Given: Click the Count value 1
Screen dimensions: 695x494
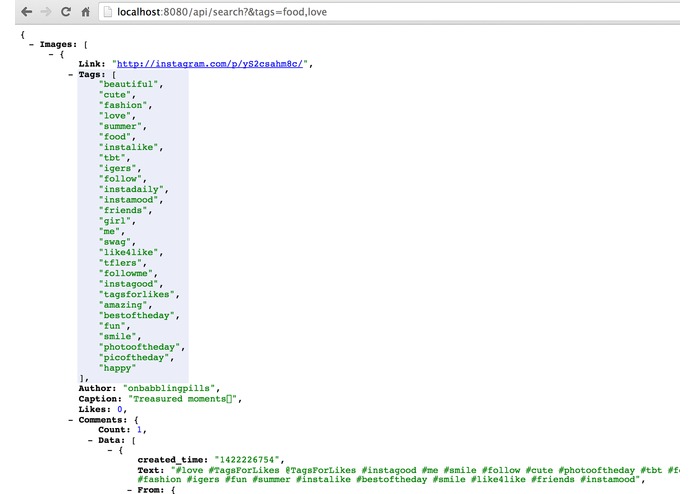Looking at the screenshot, I should coord(139,430).
